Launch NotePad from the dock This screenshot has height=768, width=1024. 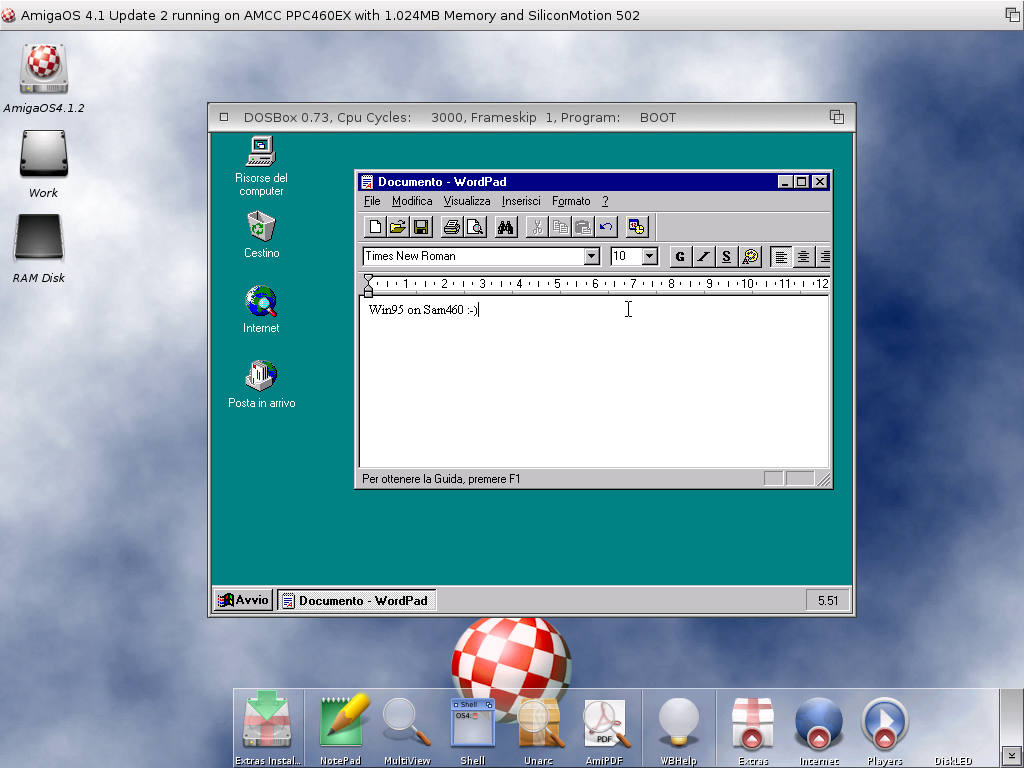tap(341, 729)
